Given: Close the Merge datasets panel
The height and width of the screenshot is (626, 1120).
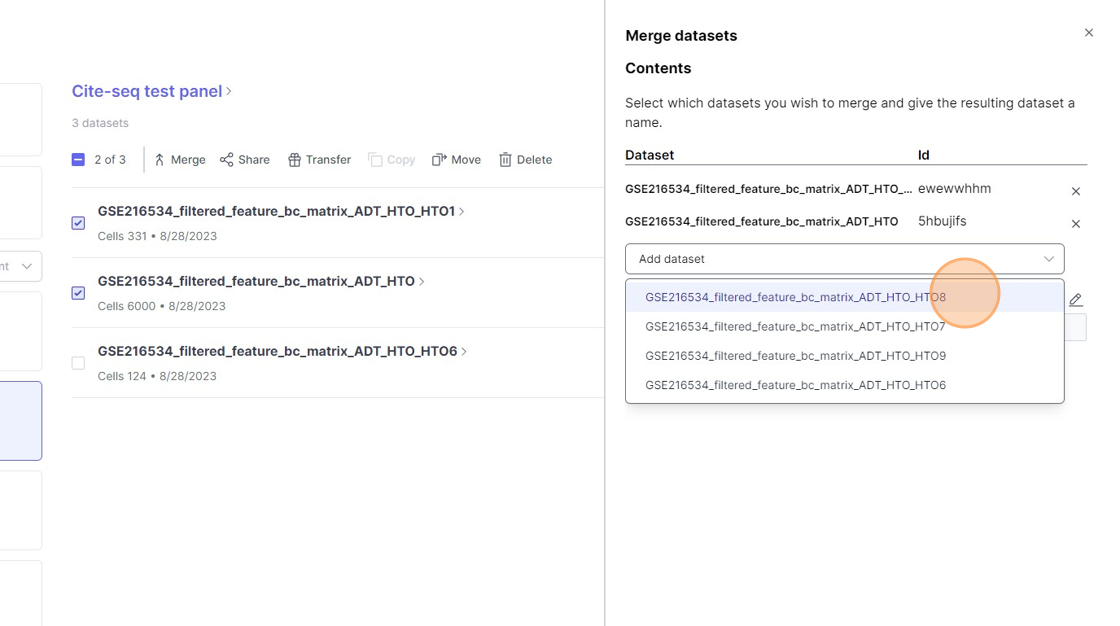Looking at the screenshot, I should [x=1089, y=33].
